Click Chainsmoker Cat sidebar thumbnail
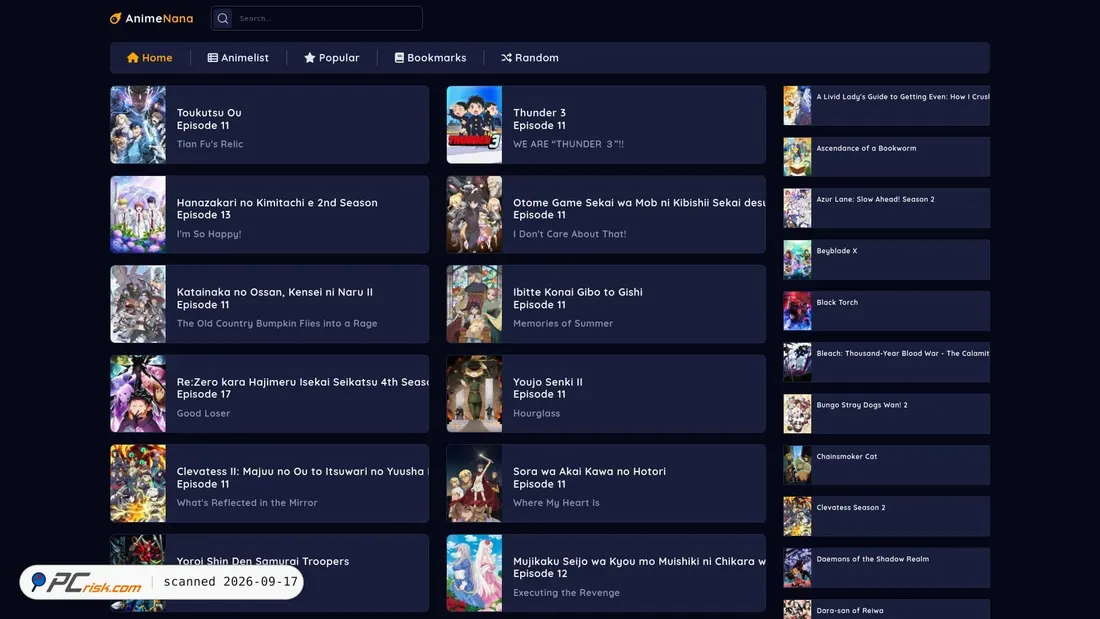Screen dimensions: 1100x619 [x=797, y=465]
